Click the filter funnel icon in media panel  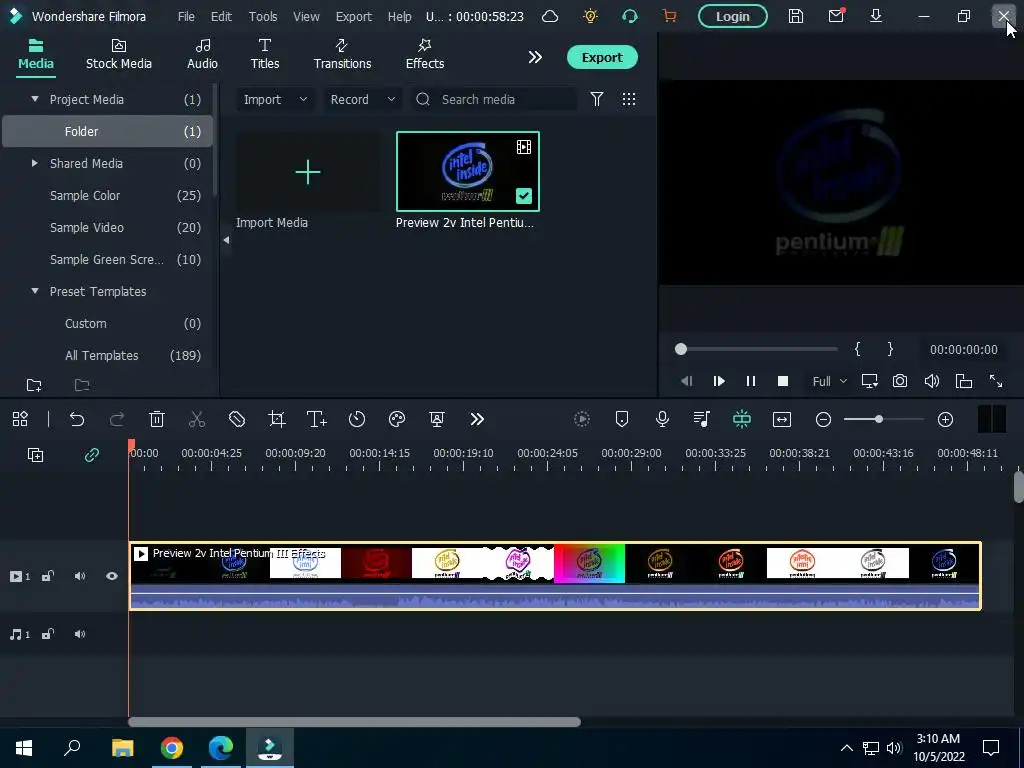[596, 99]
